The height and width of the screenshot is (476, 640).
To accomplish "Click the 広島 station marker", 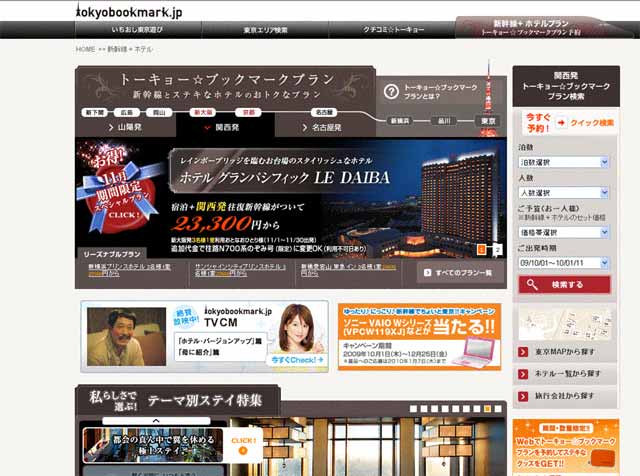I will coord(127,112).
